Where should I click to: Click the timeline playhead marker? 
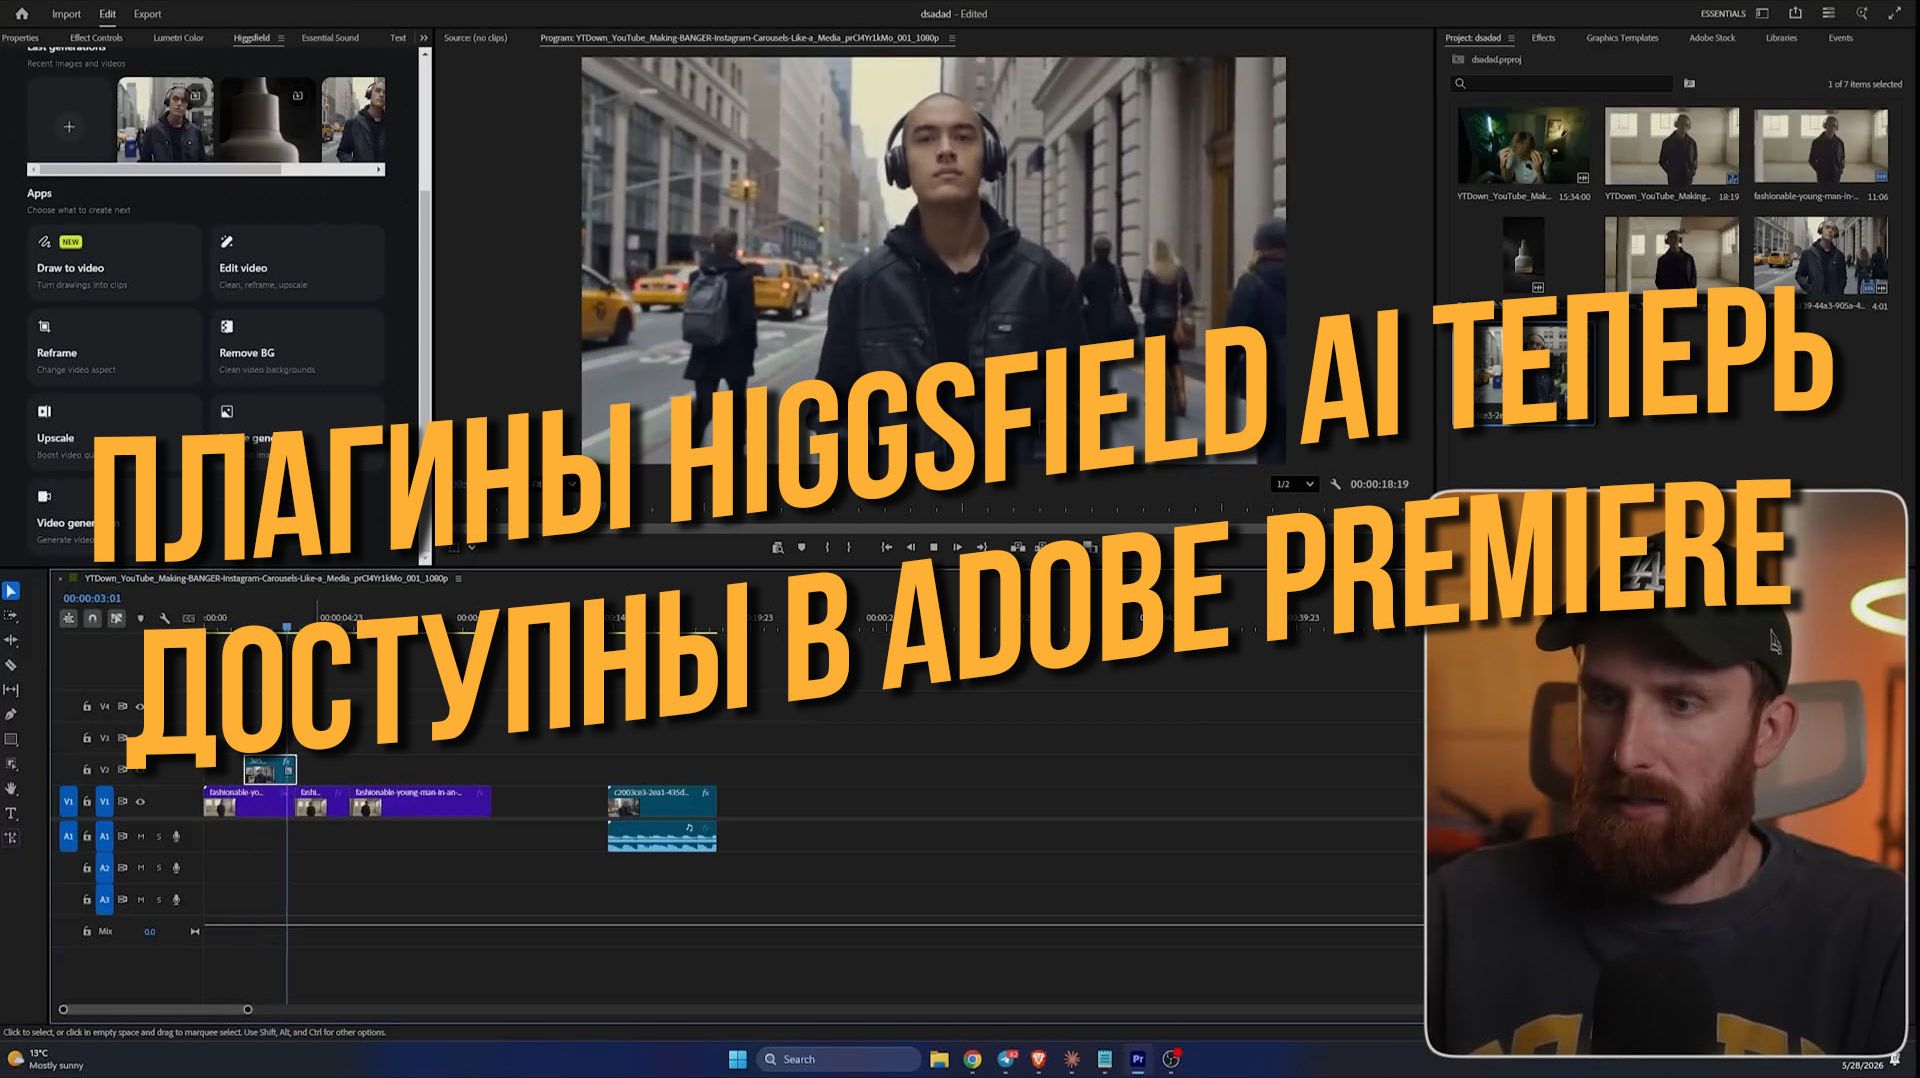pyautogui.click(x=286, y=627)
